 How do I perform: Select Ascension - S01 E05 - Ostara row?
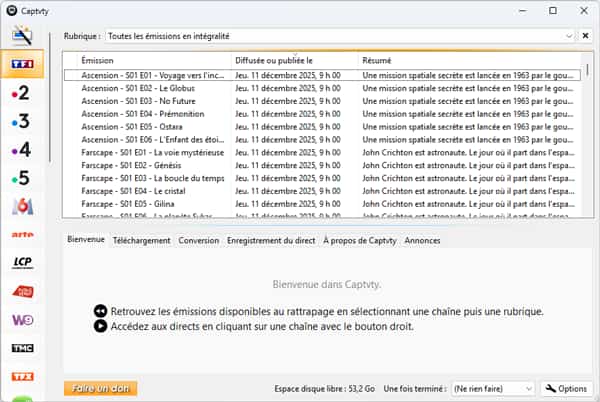[322, 127]
